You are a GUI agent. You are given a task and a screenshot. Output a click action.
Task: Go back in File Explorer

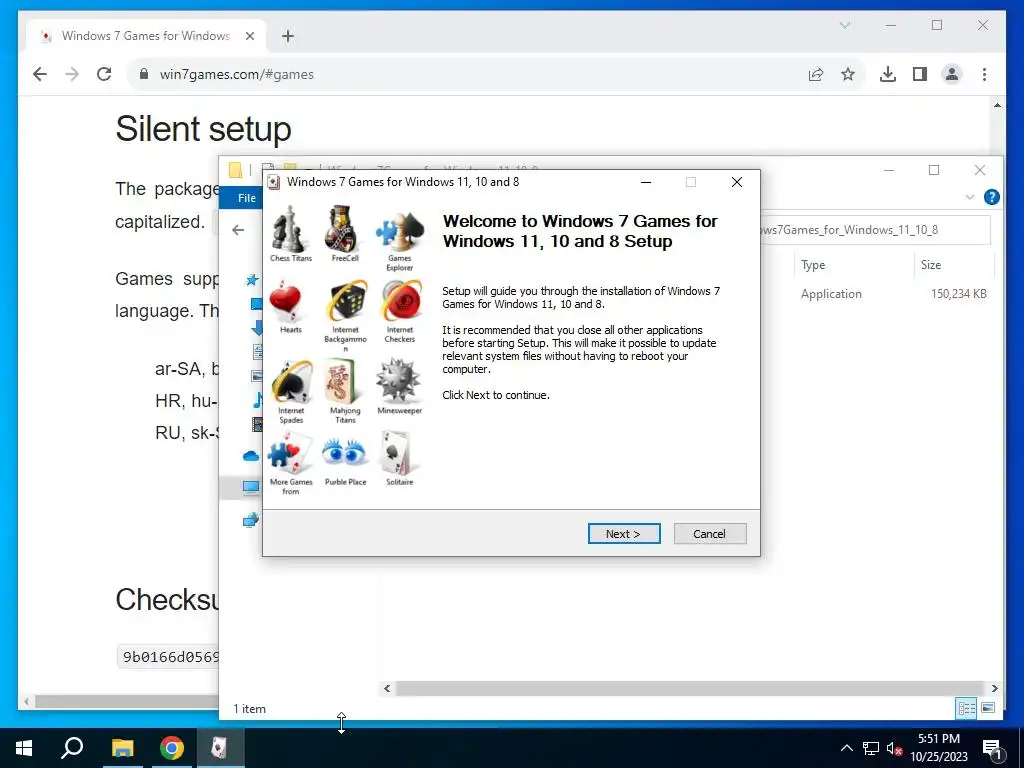pos(238,230)
